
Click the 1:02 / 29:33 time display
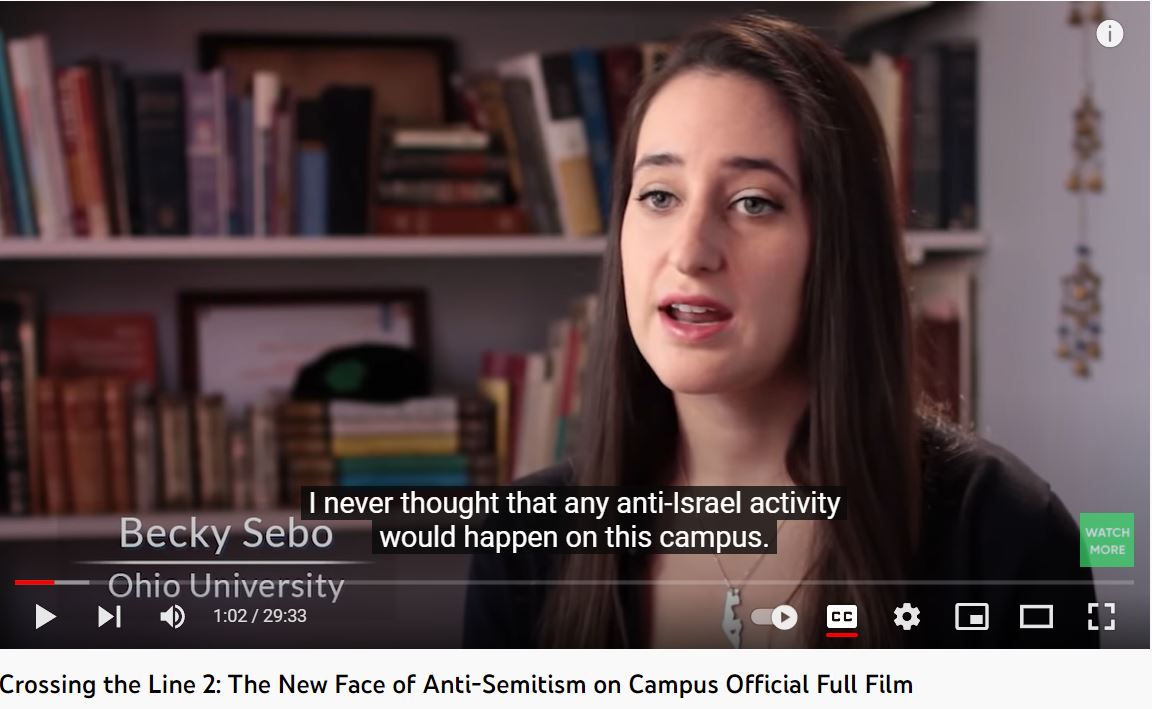click(259, 616)
